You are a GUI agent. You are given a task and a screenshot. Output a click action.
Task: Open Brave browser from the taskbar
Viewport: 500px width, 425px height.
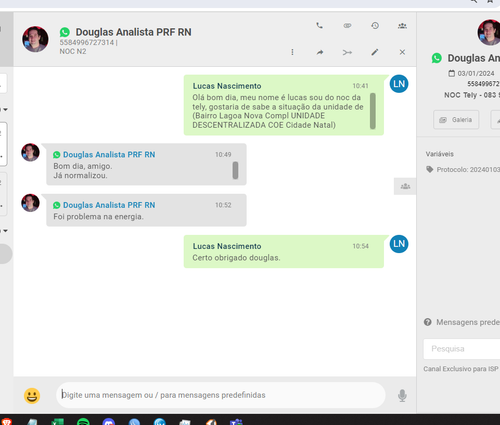click(6, 422)
